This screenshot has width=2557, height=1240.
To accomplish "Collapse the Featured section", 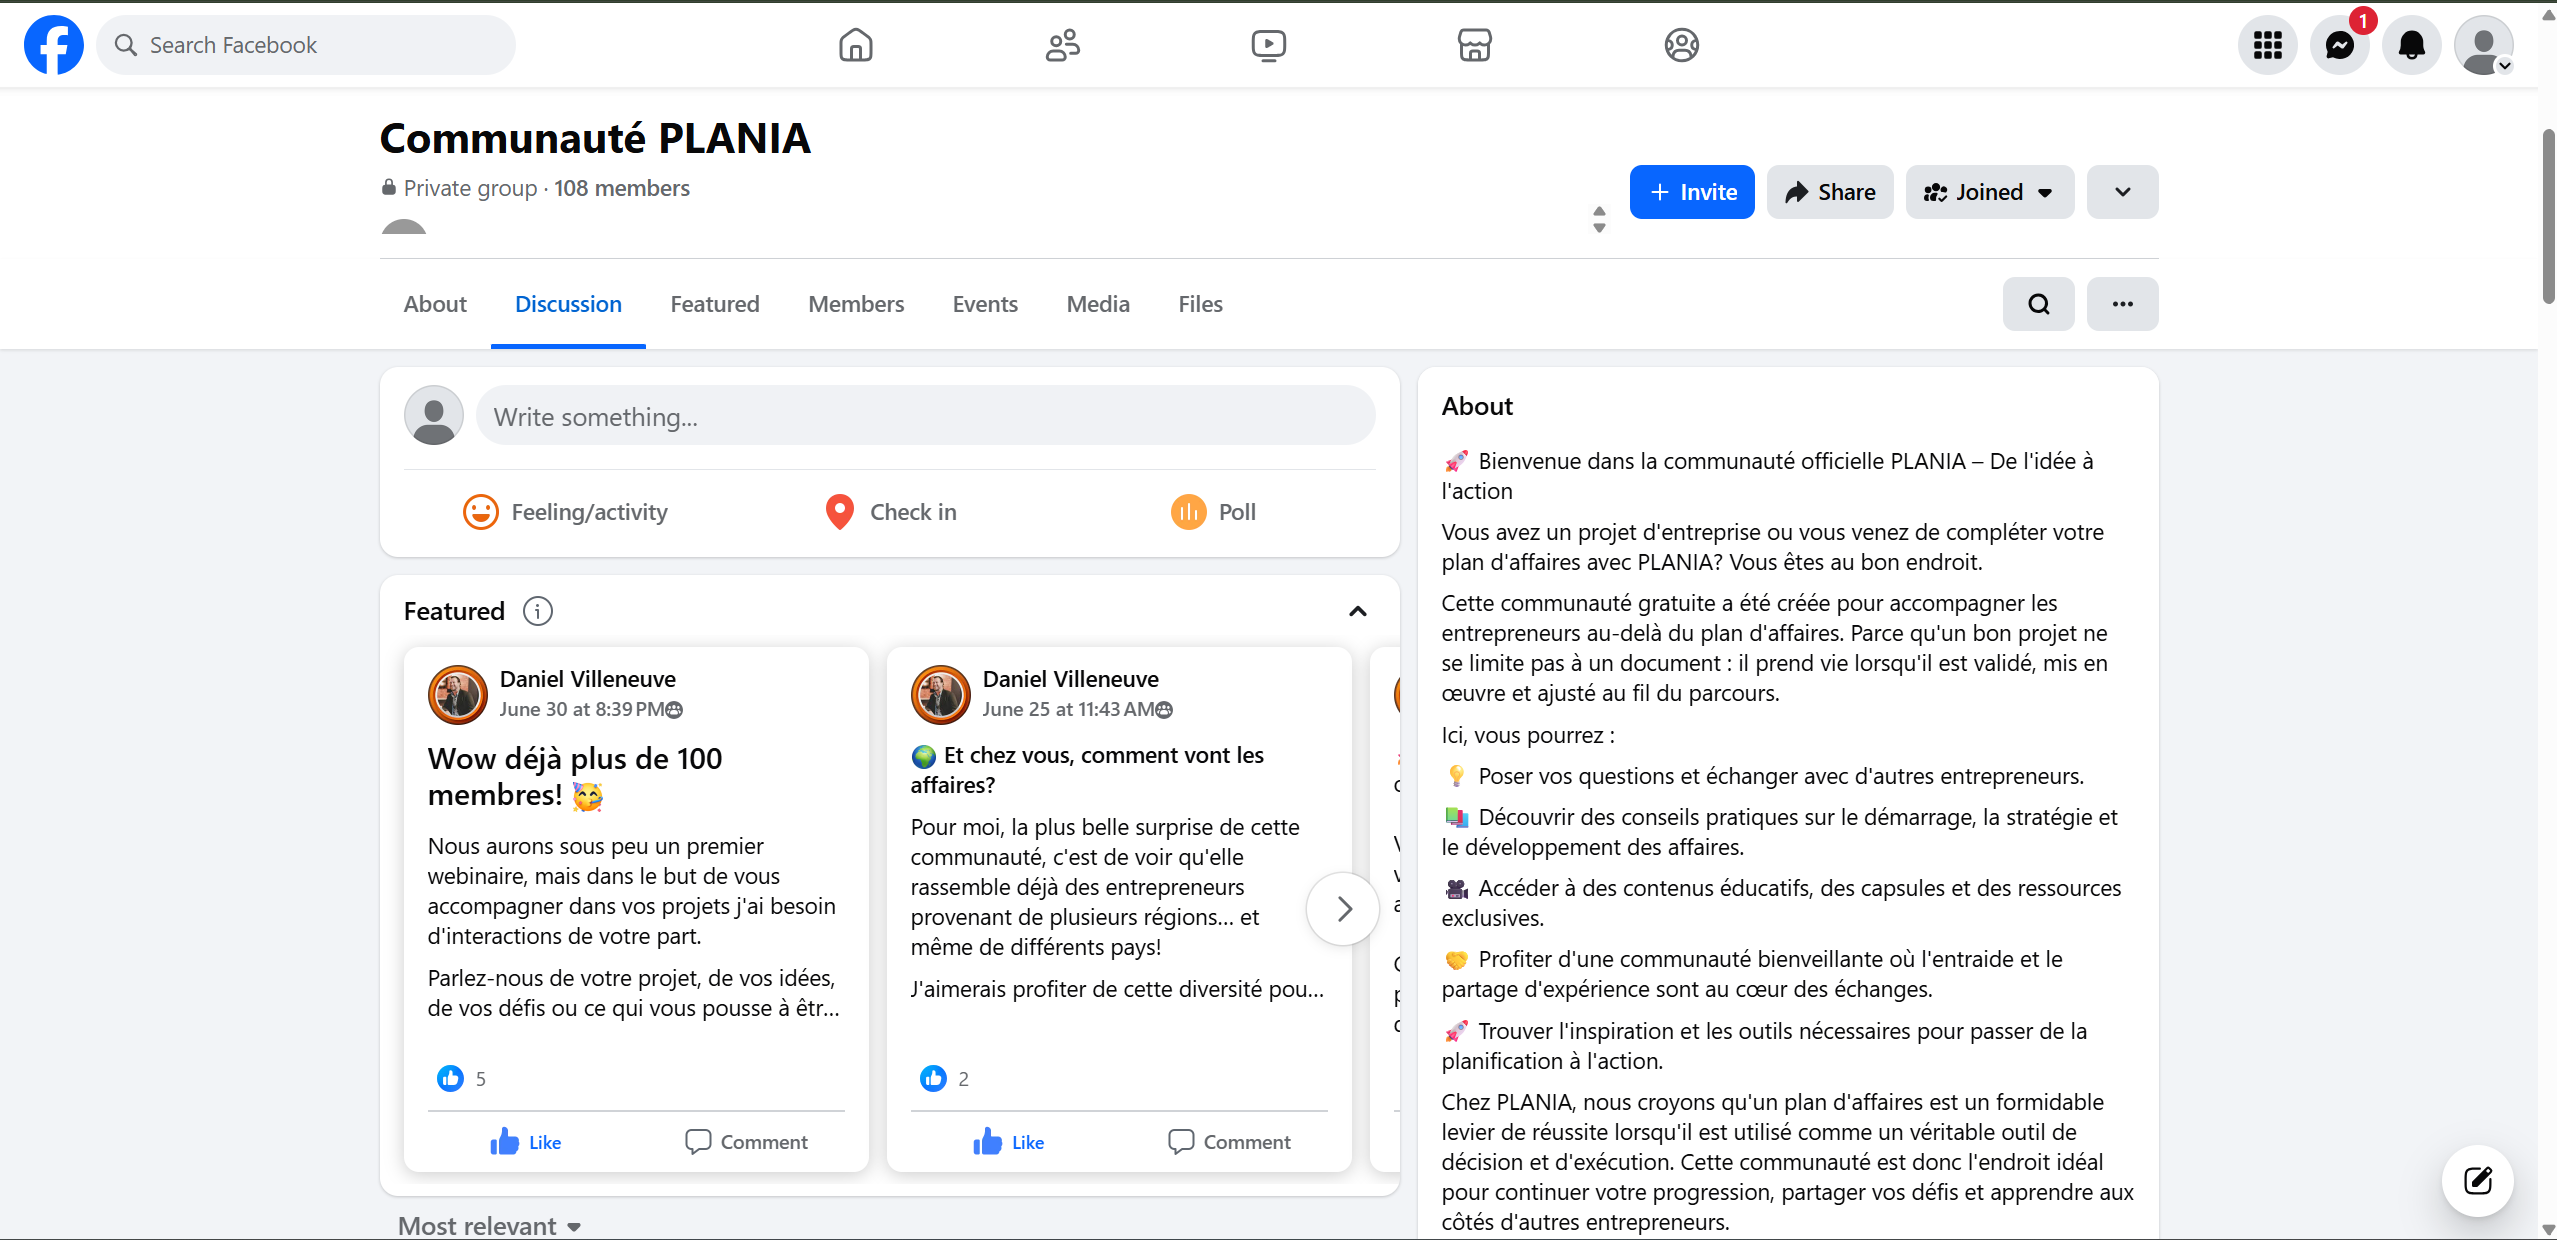I will coord(1357,611).
